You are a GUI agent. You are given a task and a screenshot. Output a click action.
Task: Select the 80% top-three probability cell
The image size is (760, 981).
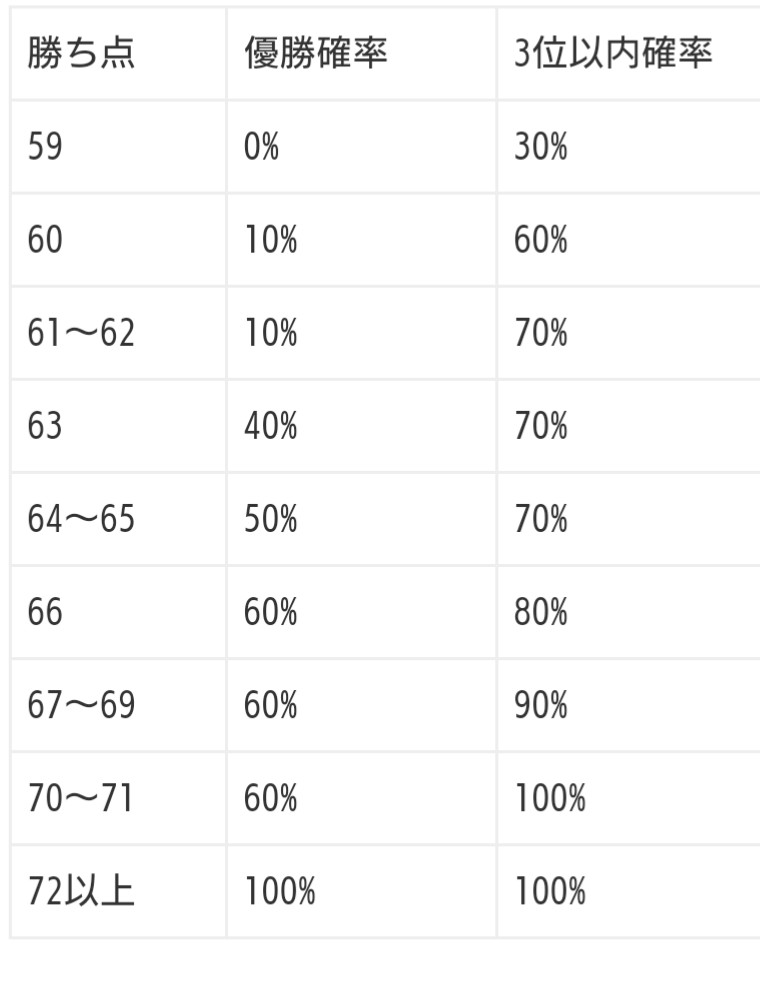pyautogui.click(x=540, y=612)
